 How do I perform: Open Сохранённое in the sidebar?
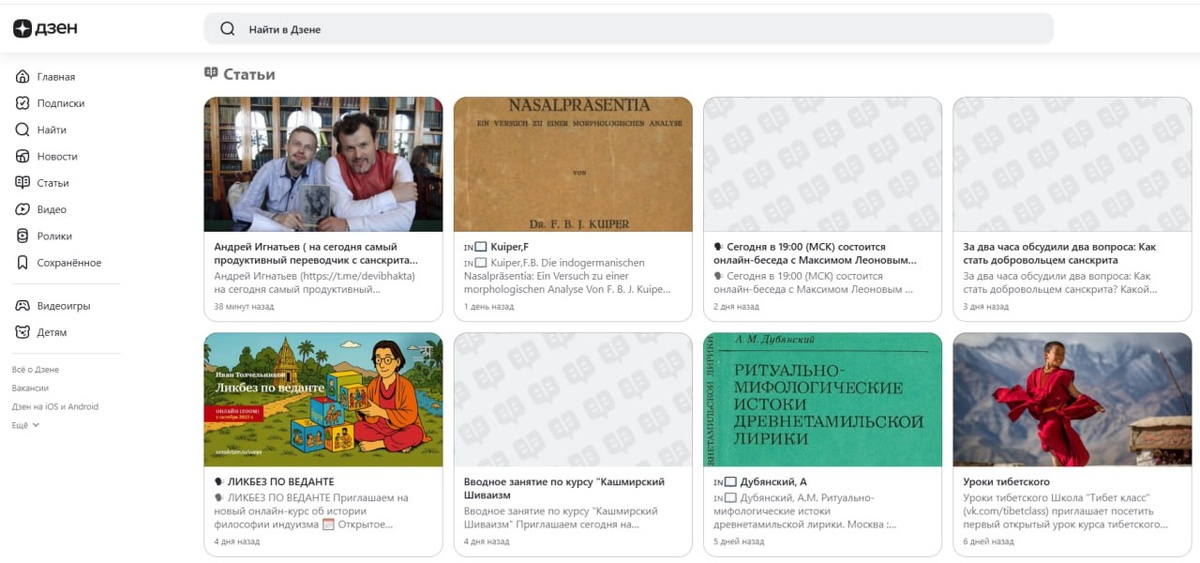click(x=69, y=263)
